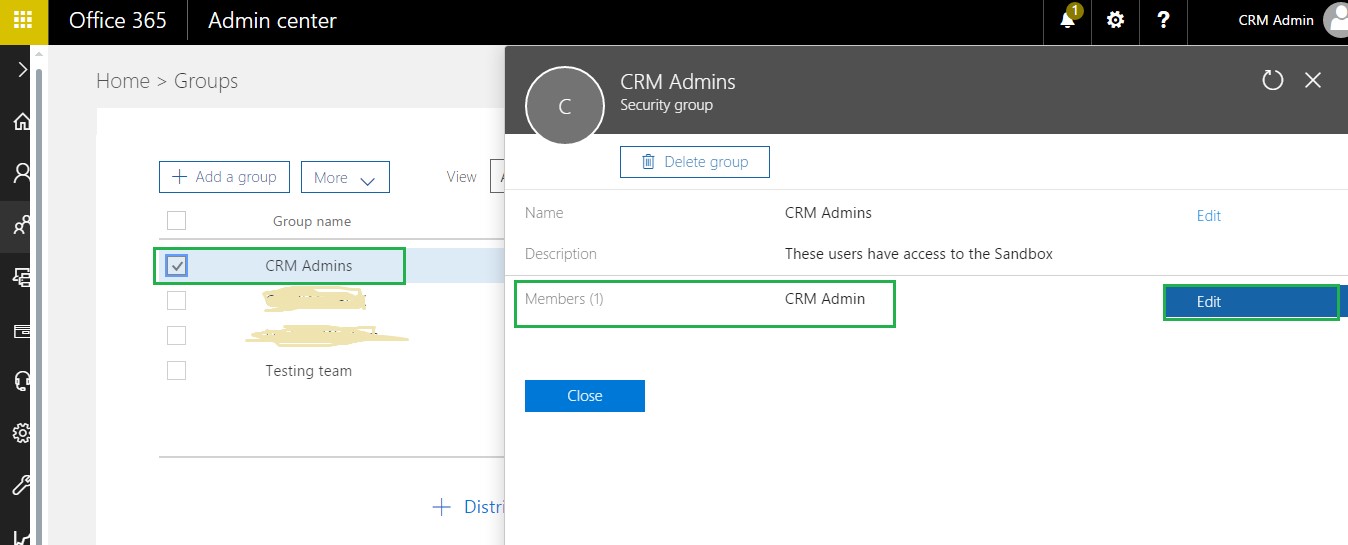Click the plus Distribution link
1348x545 pixels.
click(469, 507)
